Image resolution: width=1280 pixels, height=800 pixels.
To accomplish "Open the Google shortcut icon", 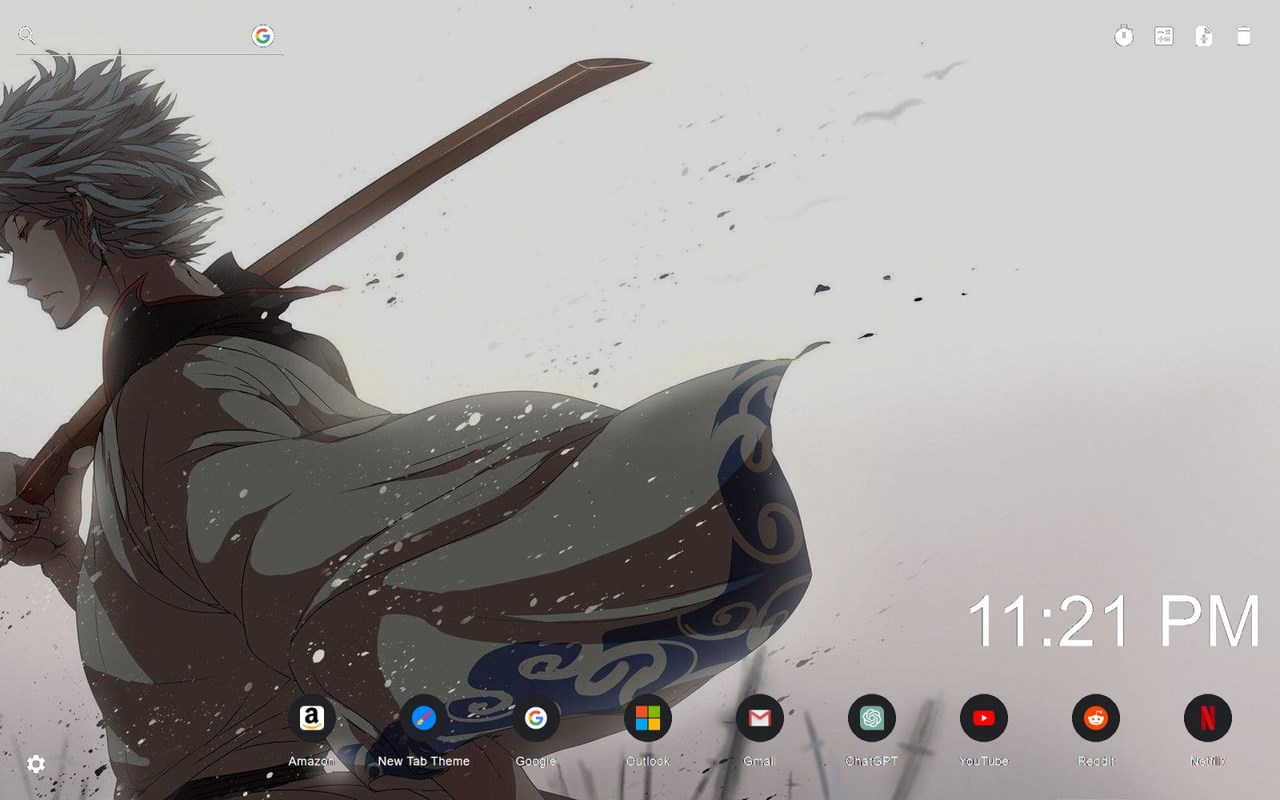I will (536, 718).
